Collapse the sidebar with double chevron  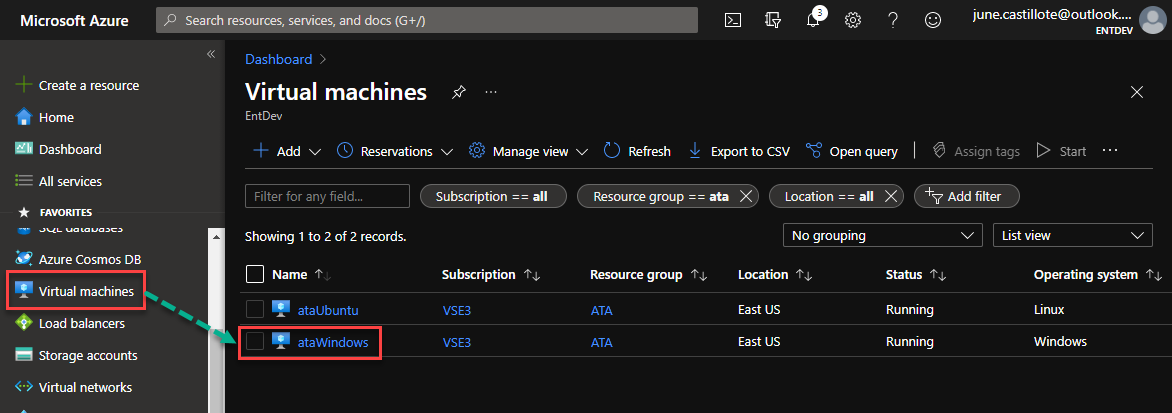click(x=211, y=54)
